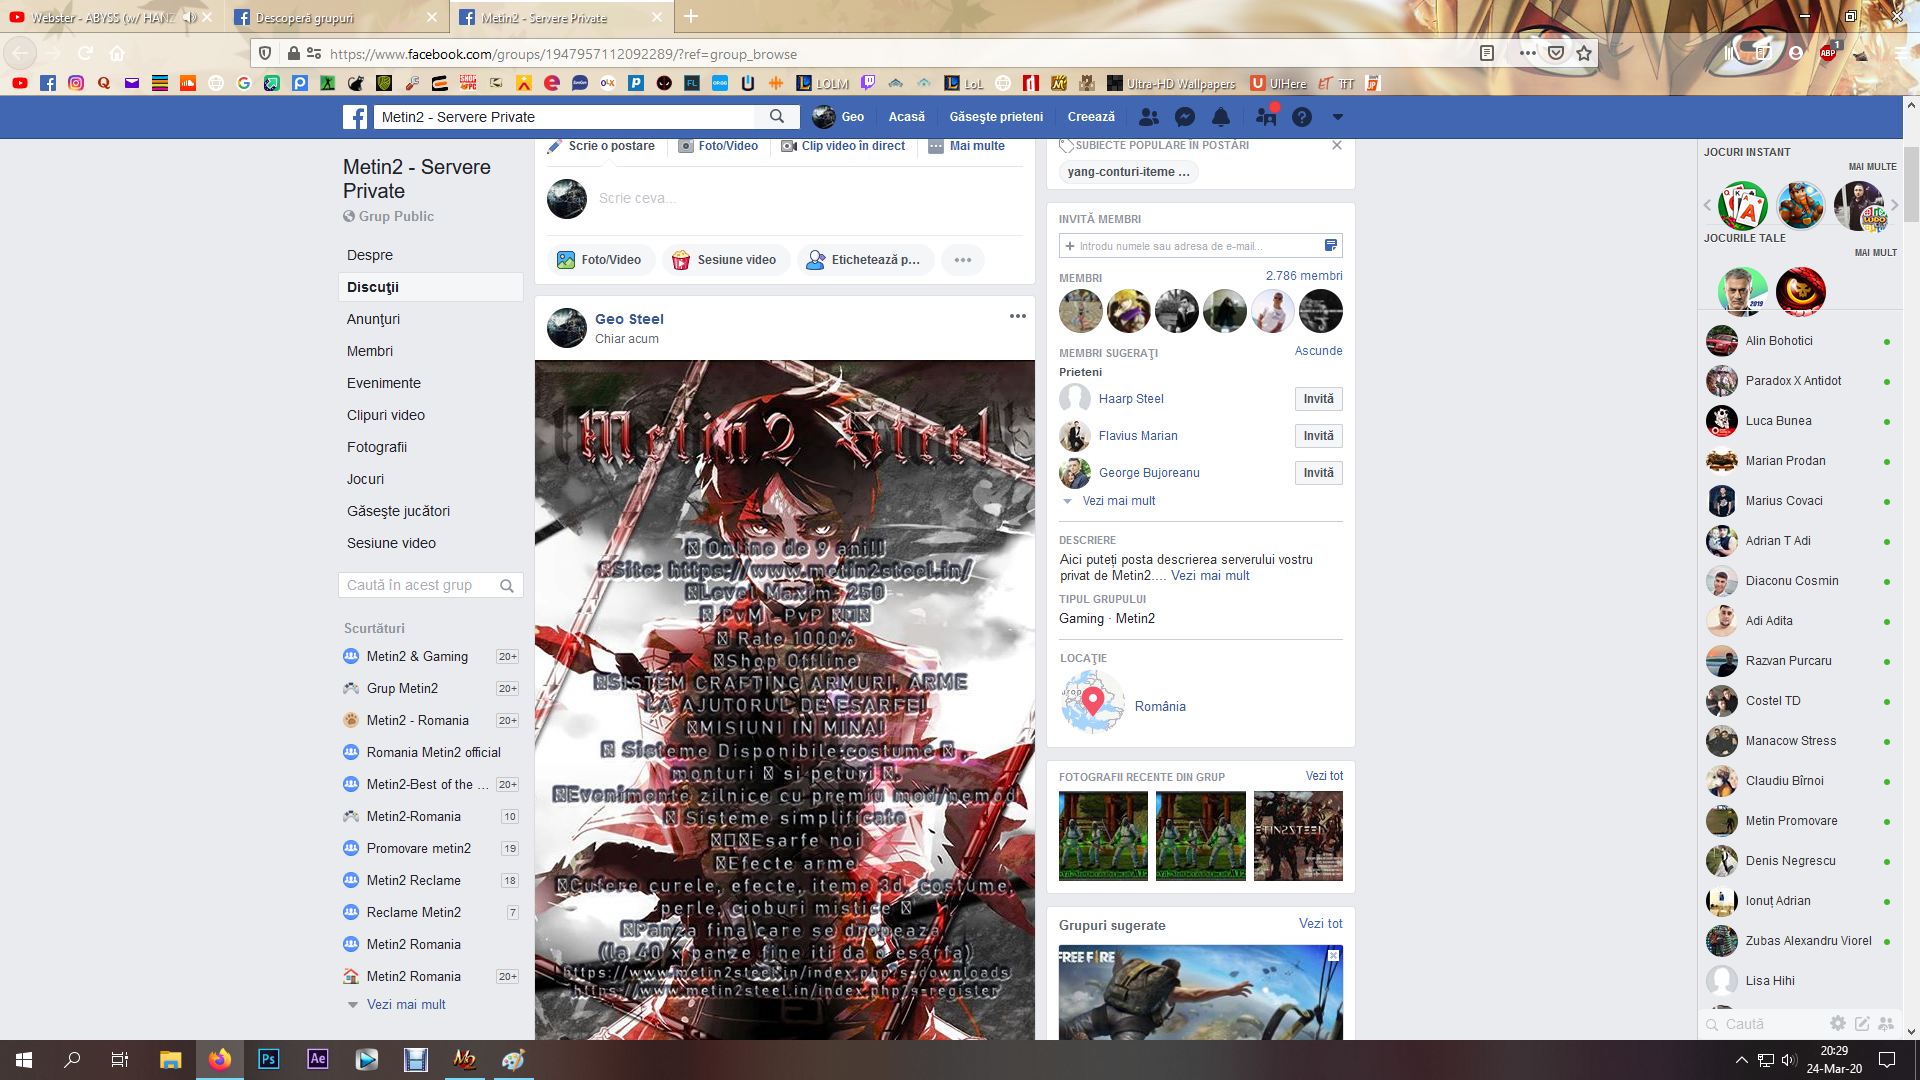This screenshot has height=1080, width=1920.
Task: Open post options three-dot menu on Geo Steel post
Action: [x=1017, y=316]
